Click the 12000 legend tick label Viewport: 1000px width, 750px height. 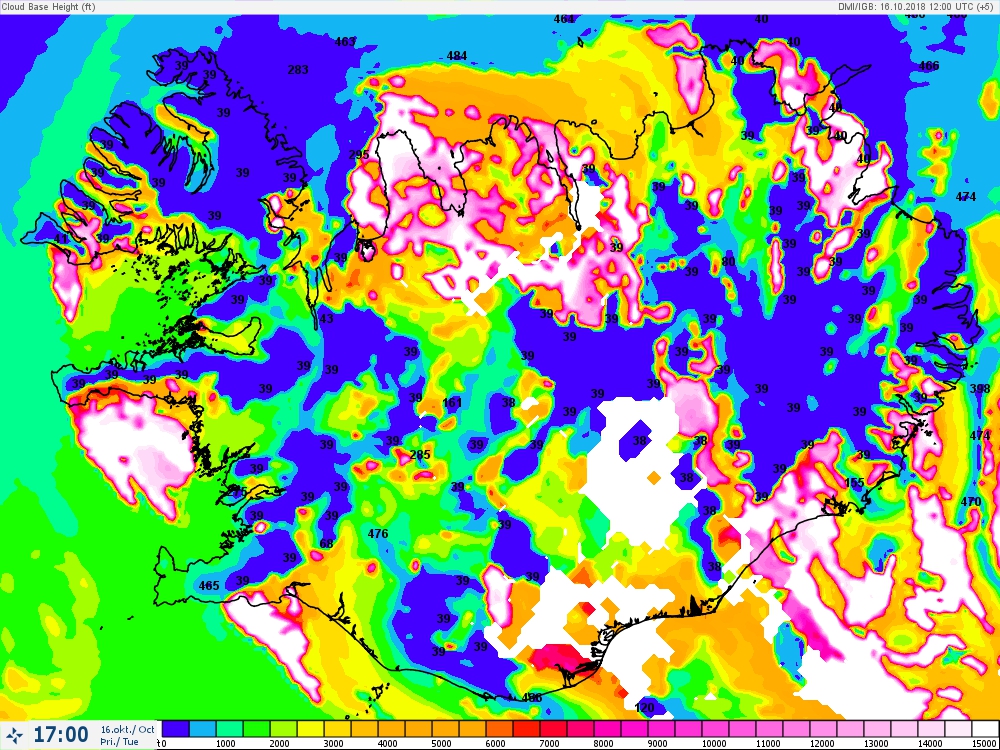click(x=822, y=744)
